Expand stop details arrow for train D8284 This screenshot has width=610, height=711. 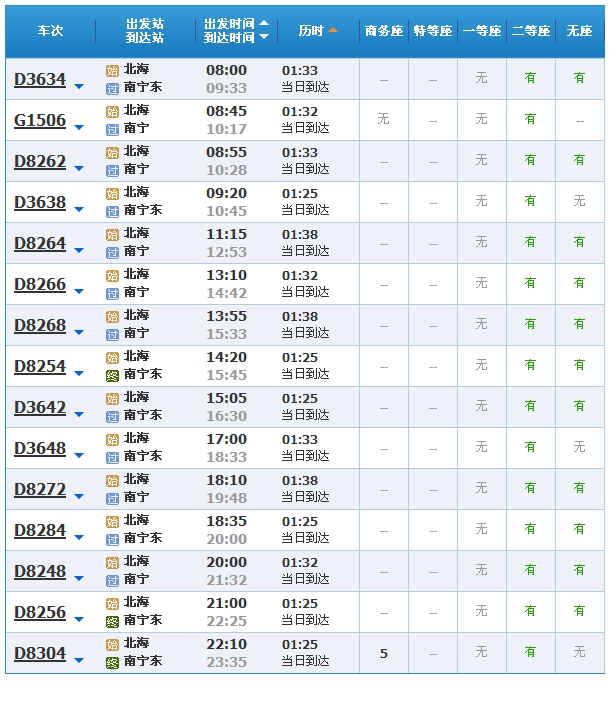point(79,538)
